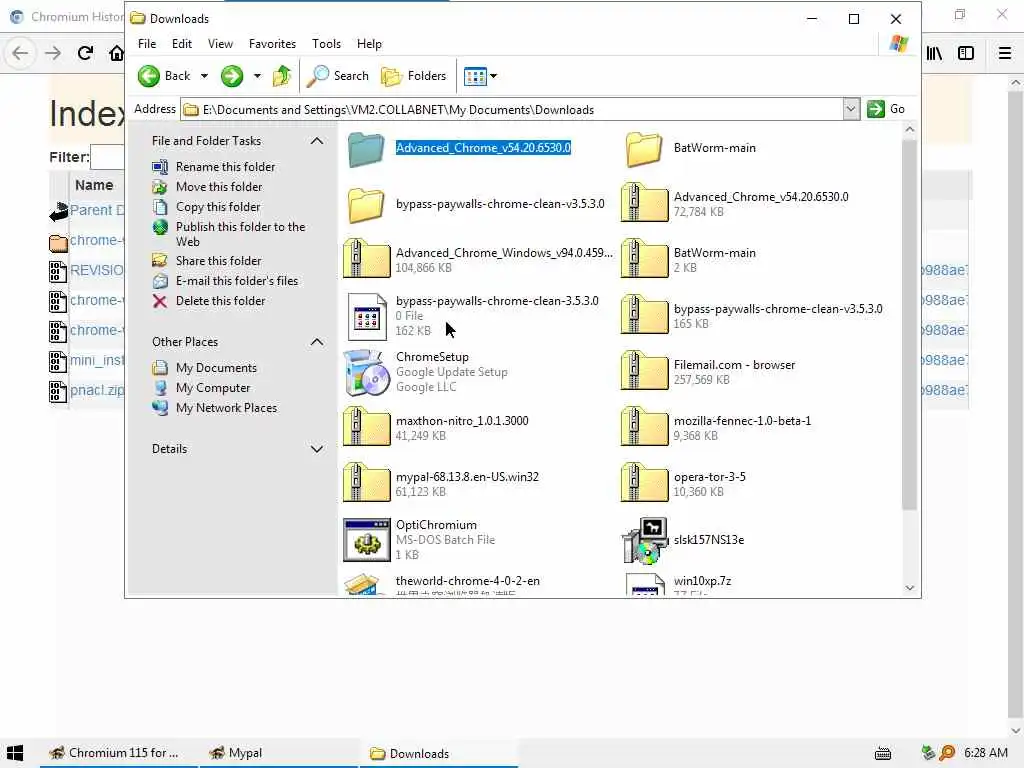Image resolution: width=1024 pixels, height=768 pixels.
Task: Select mozilla-fennec-1.0-beta-1 zip icon
Action: pos(644,427)
